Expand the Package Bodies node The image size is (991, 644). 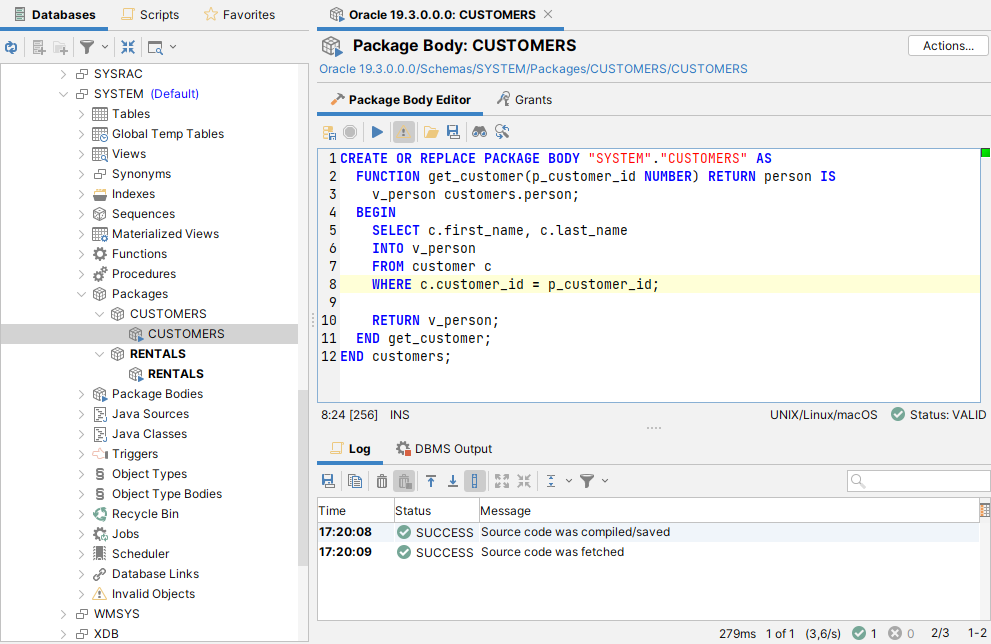pyautogui.click(x=81, y=393)
